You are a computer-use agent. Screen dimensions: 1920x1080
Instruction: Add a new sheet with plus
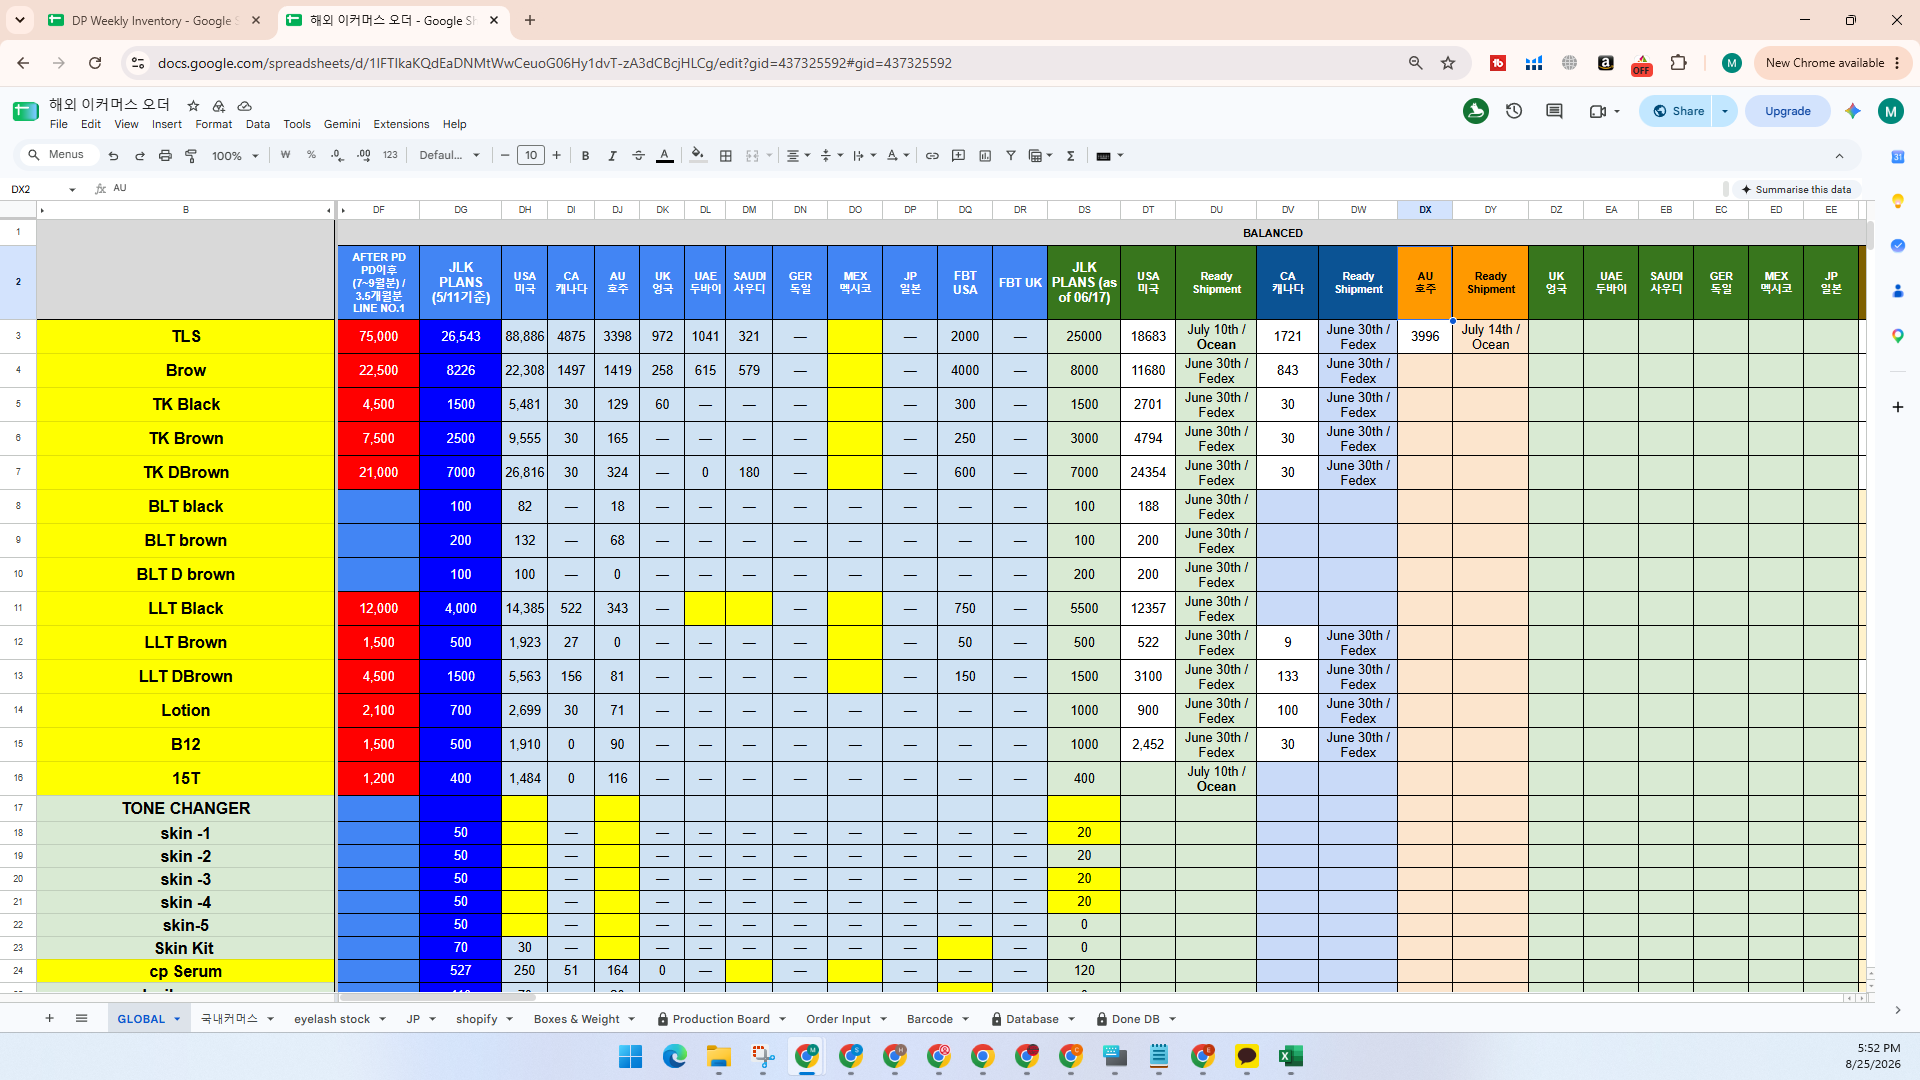[x=49, y=1018]
